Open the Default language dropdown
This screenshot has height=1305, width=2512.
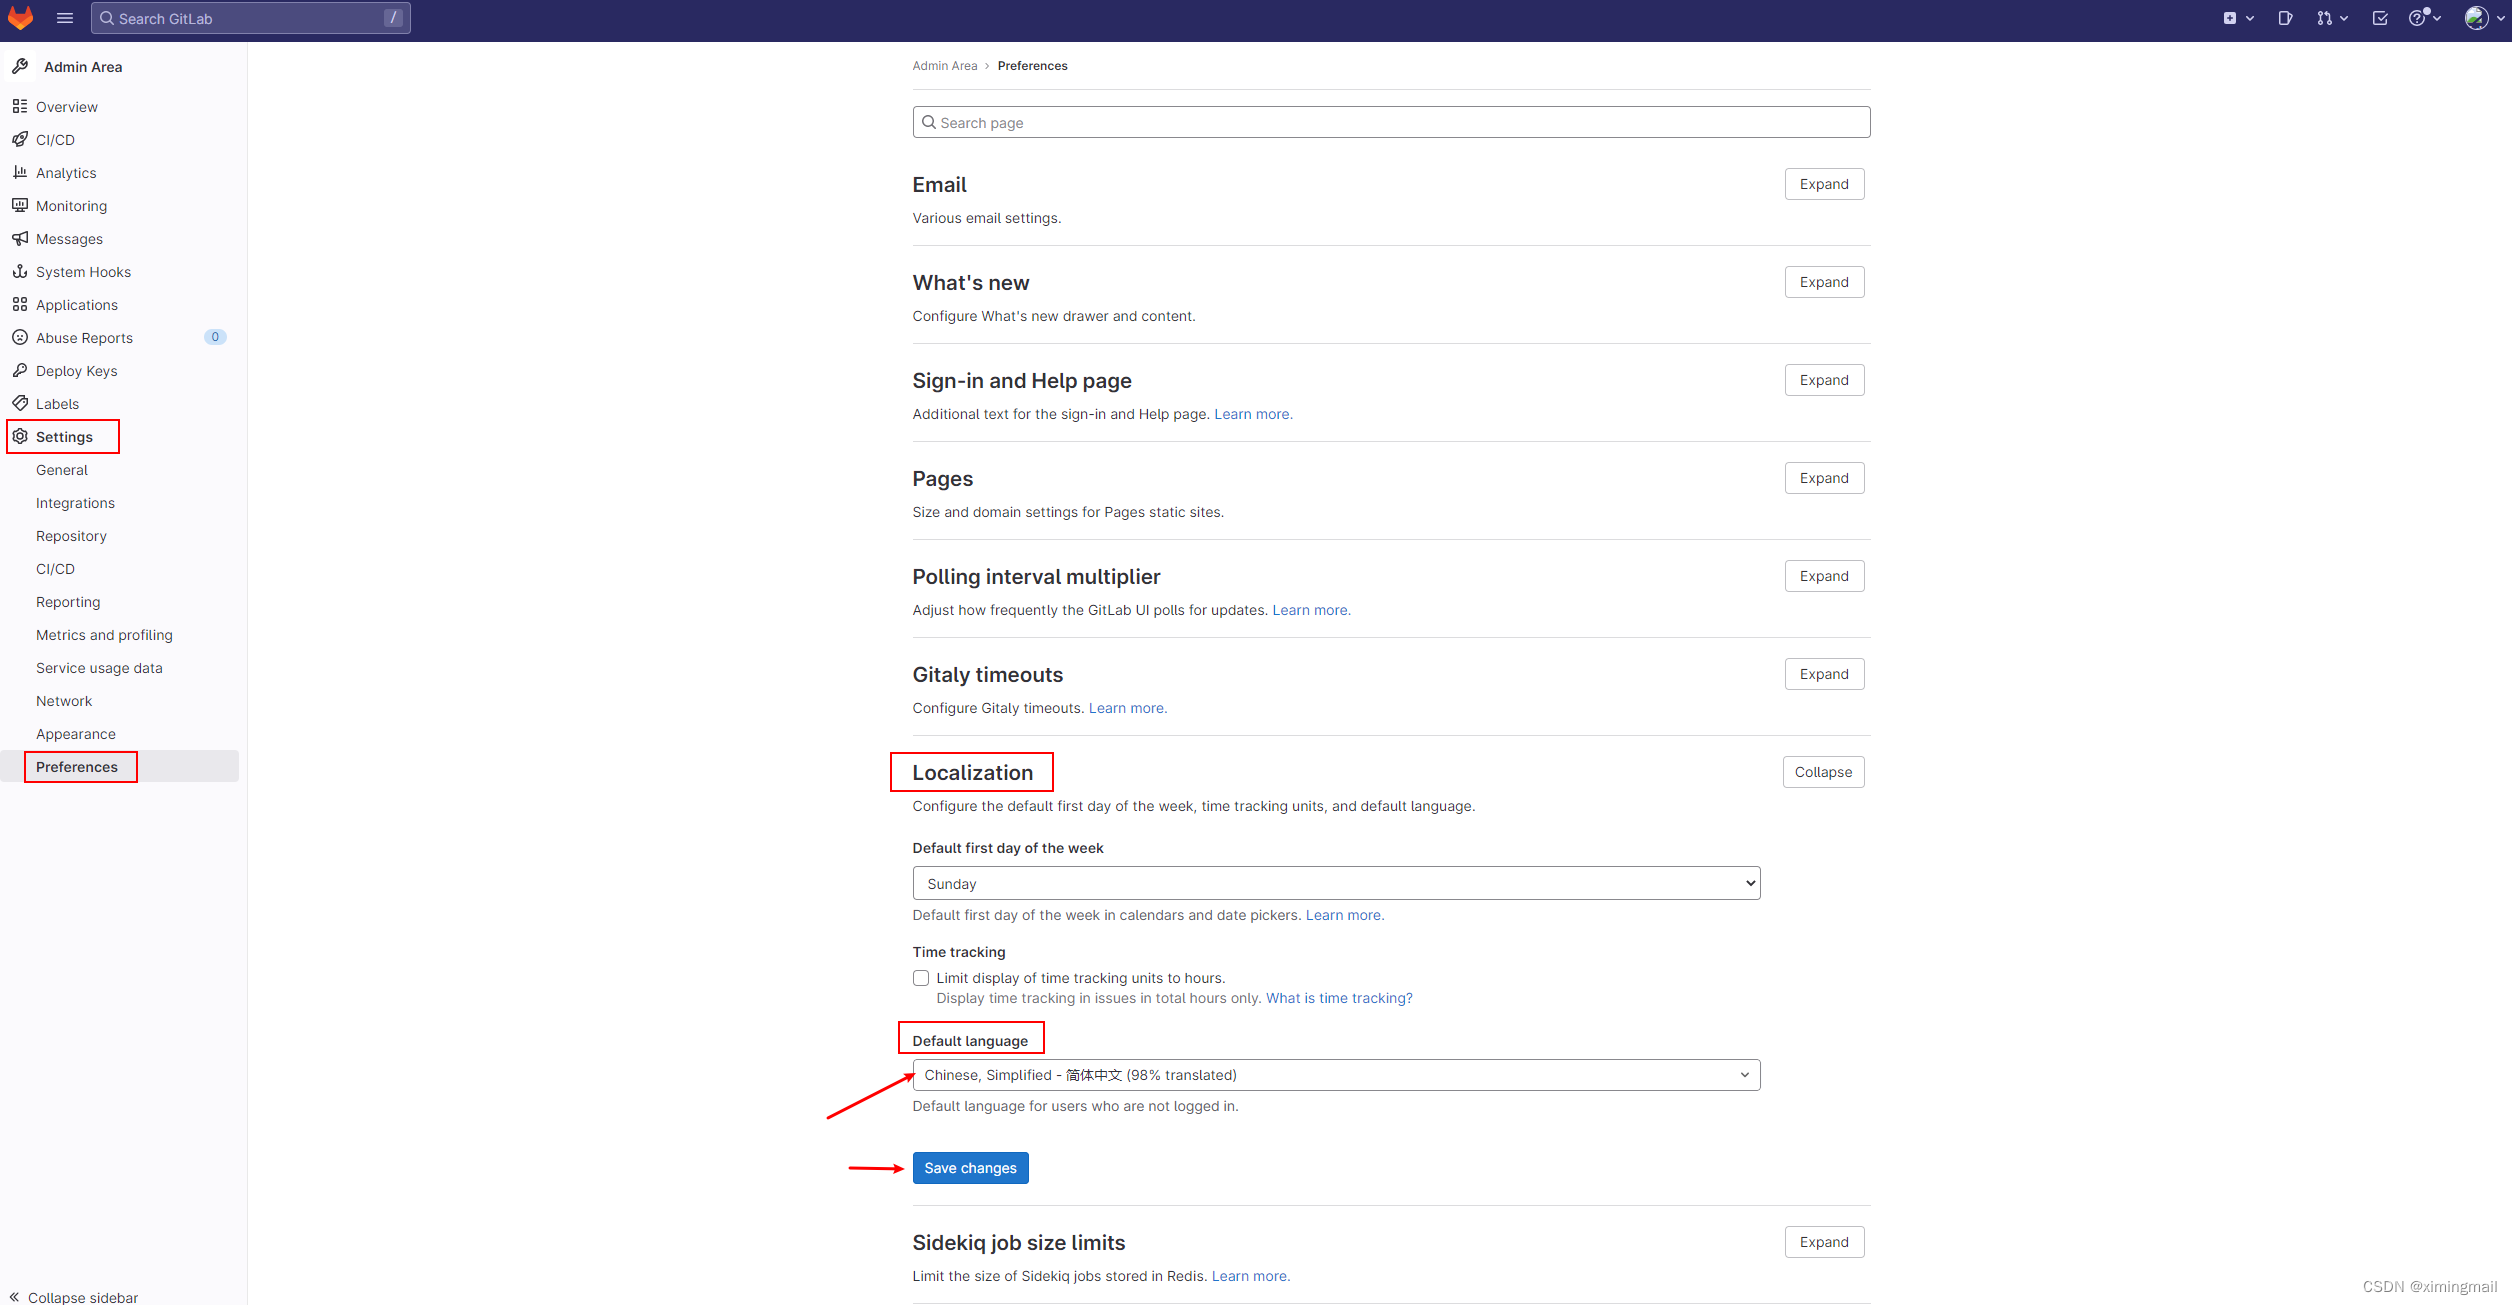point(1336,1075)
